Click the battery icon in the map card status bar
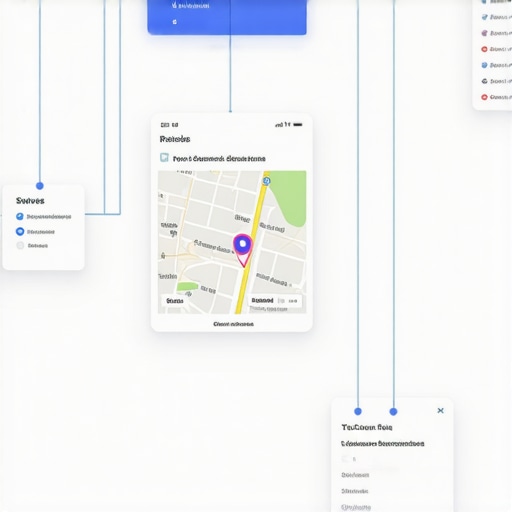This screenshot has width=512, height=512. point(298,125)
